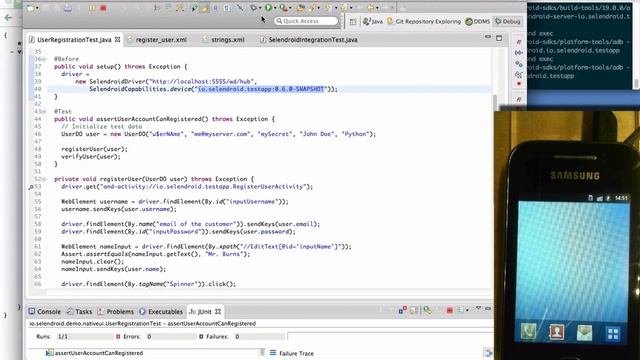Click the New file toolbar icon
640x360 pixels.
tap(31, 8)
